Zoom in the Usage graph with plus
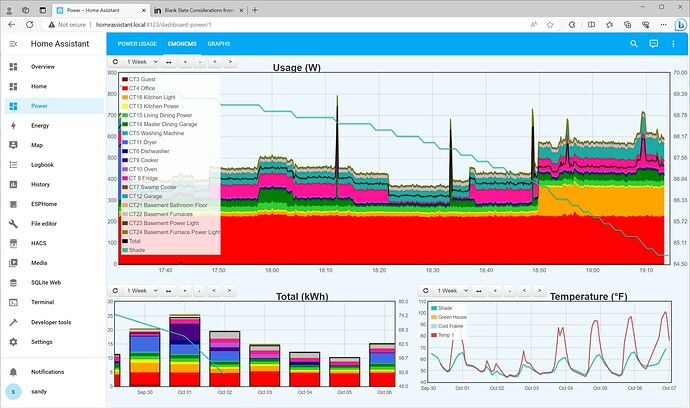Image resolution: width=690 pixels, height=408 pixels. pyautogui.click(x=185, y=62)
